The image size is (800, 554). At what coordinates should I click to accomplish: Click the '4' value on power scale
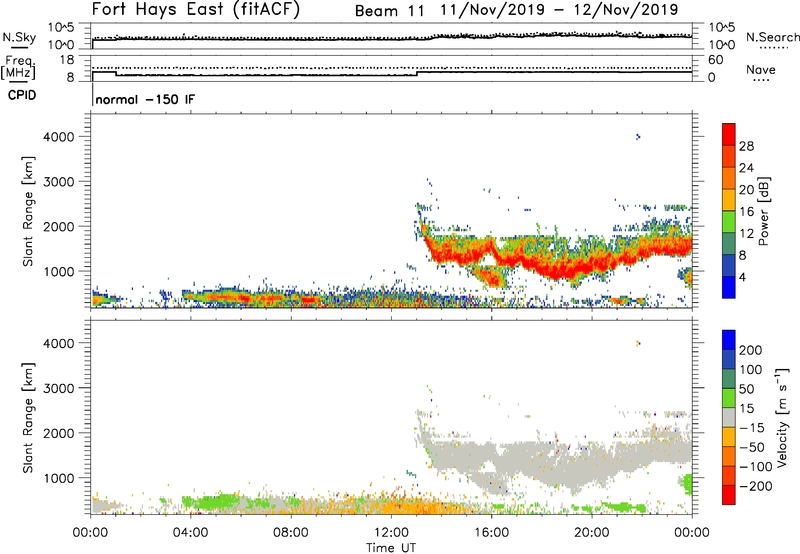click(742, 277)
